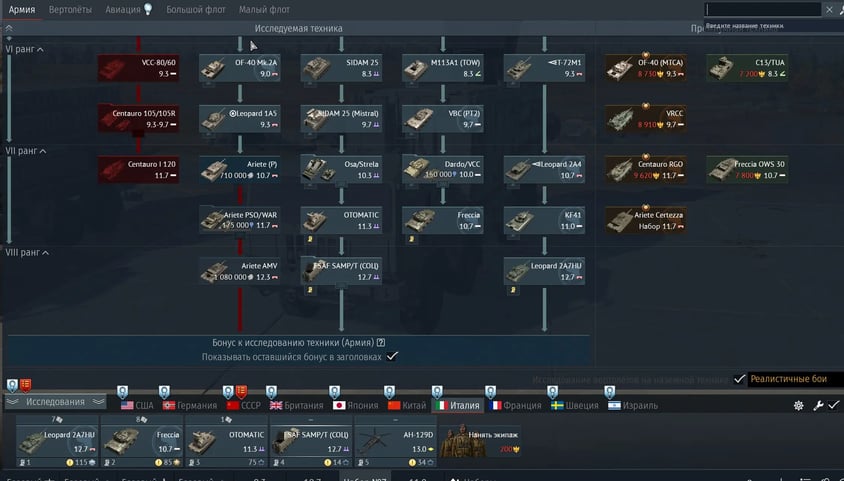Select premium vehicle Freccia OWS 30
The height and width of the screenshot is (481, 844).
pyautogui.click(x=746, y=169)
